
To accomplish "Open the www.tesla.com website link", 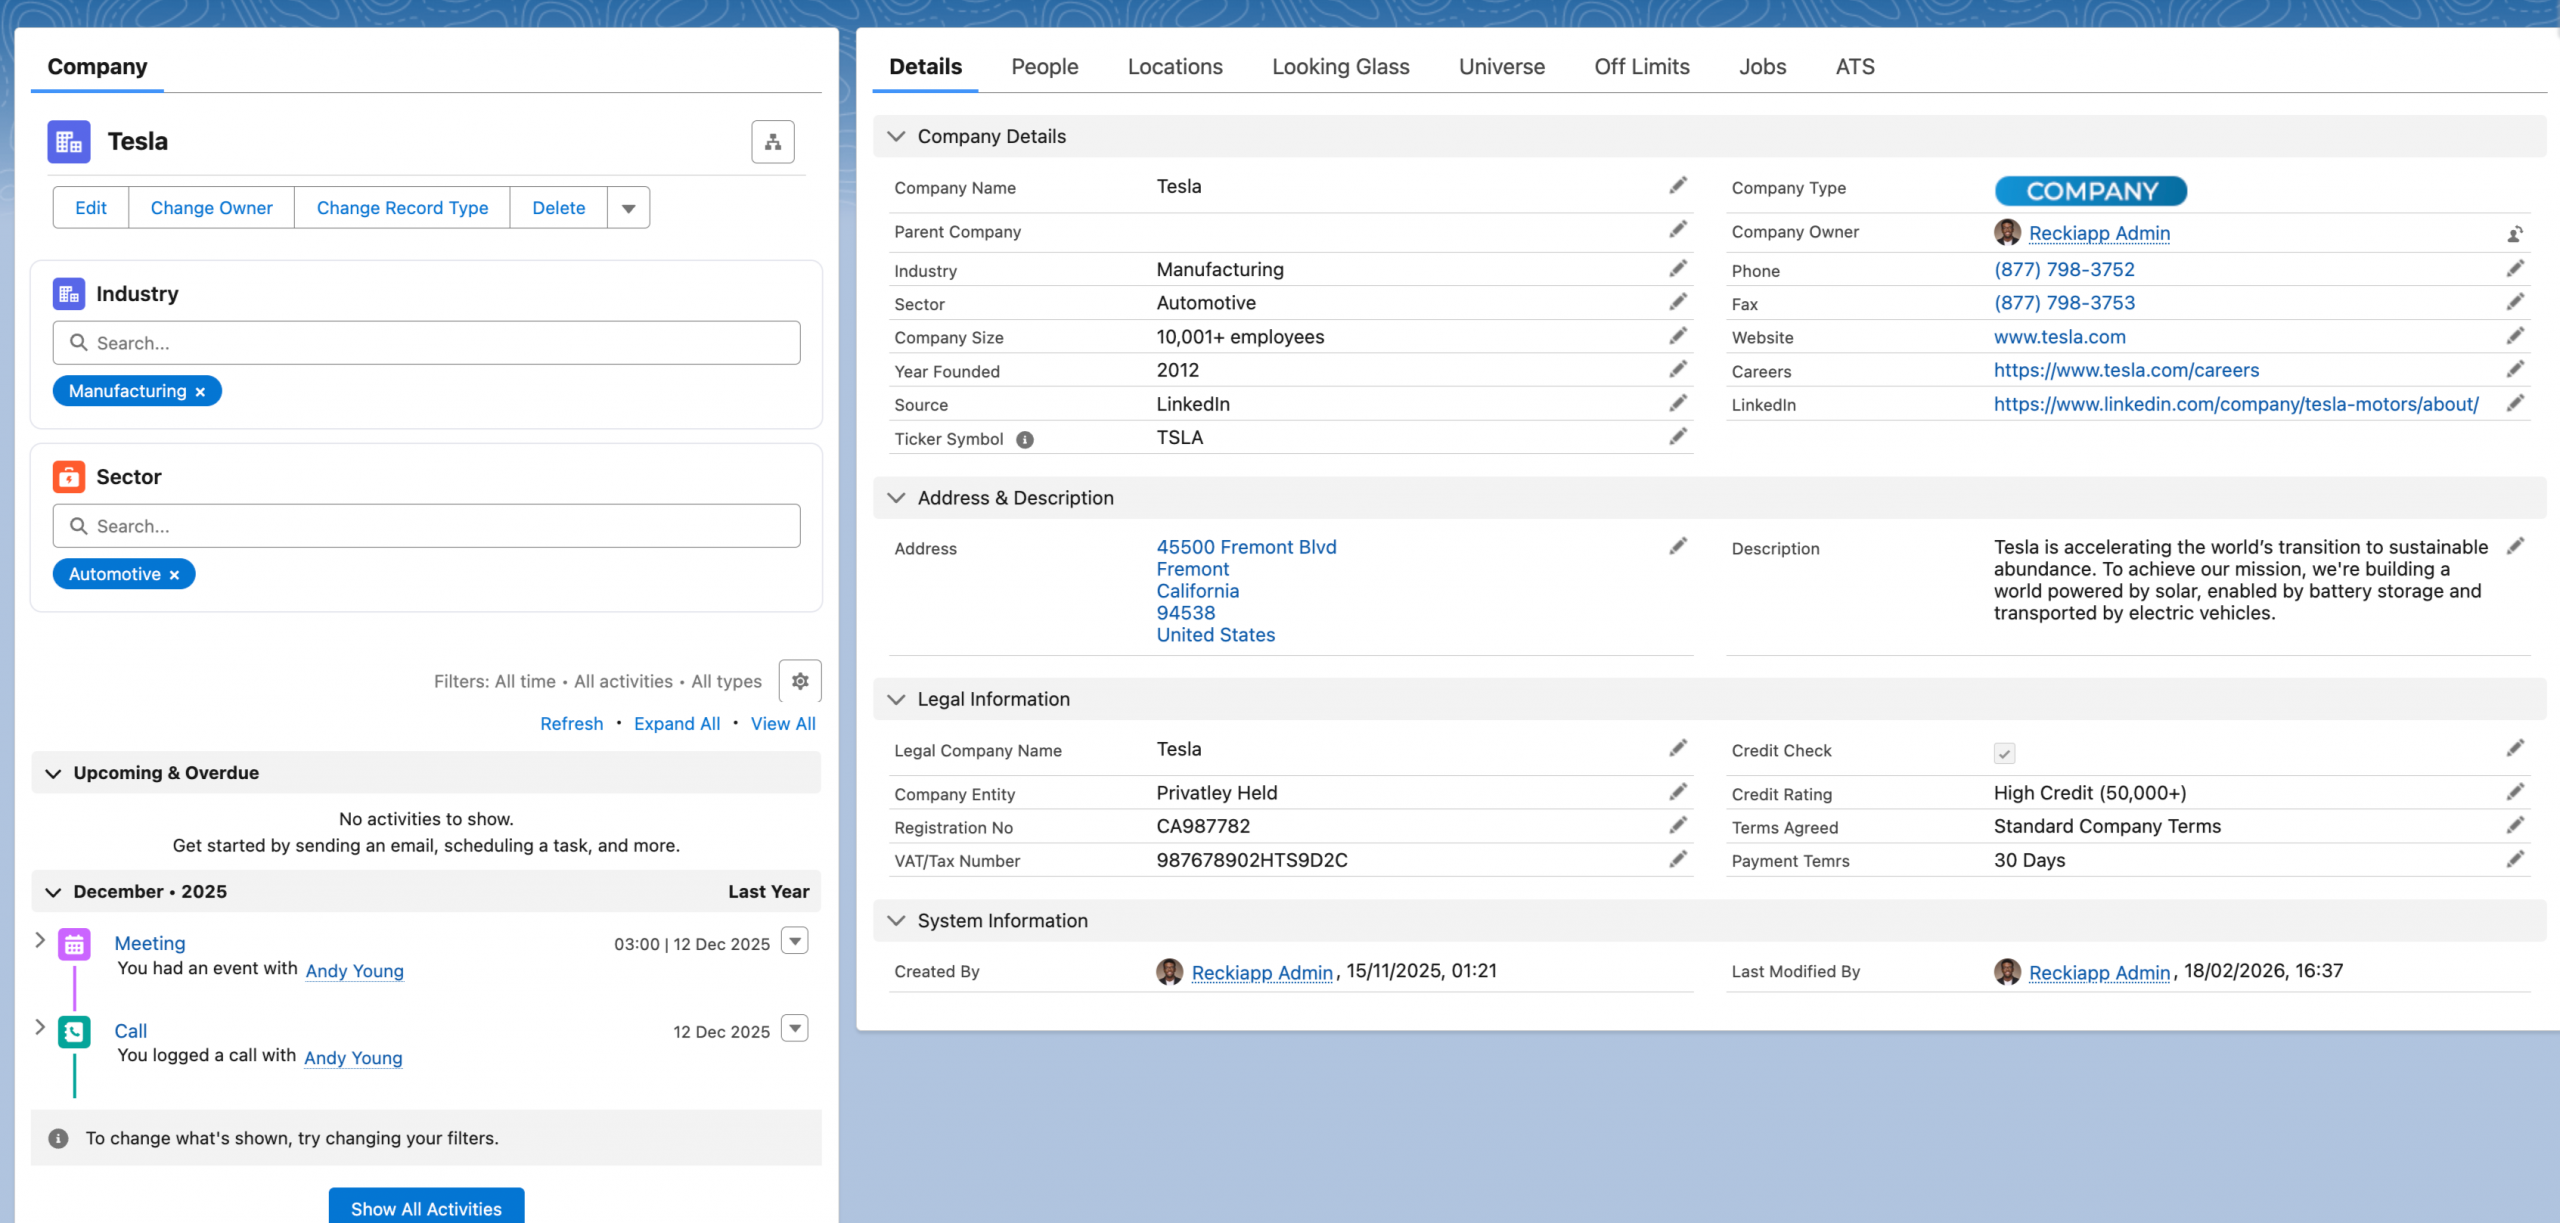I will [x=2059, y=337].
